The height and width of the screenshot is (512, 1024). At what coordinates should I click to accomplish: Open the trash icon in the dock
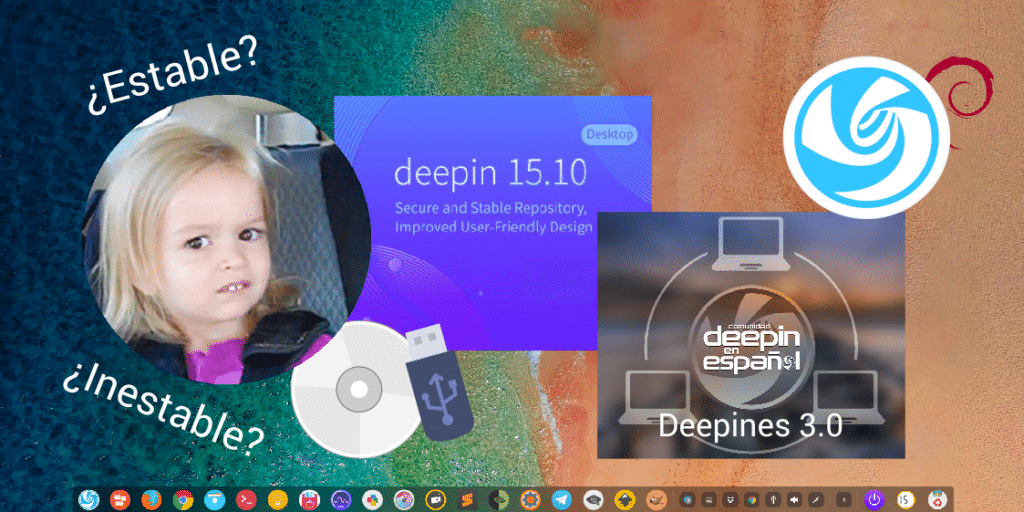click(937, 498)
